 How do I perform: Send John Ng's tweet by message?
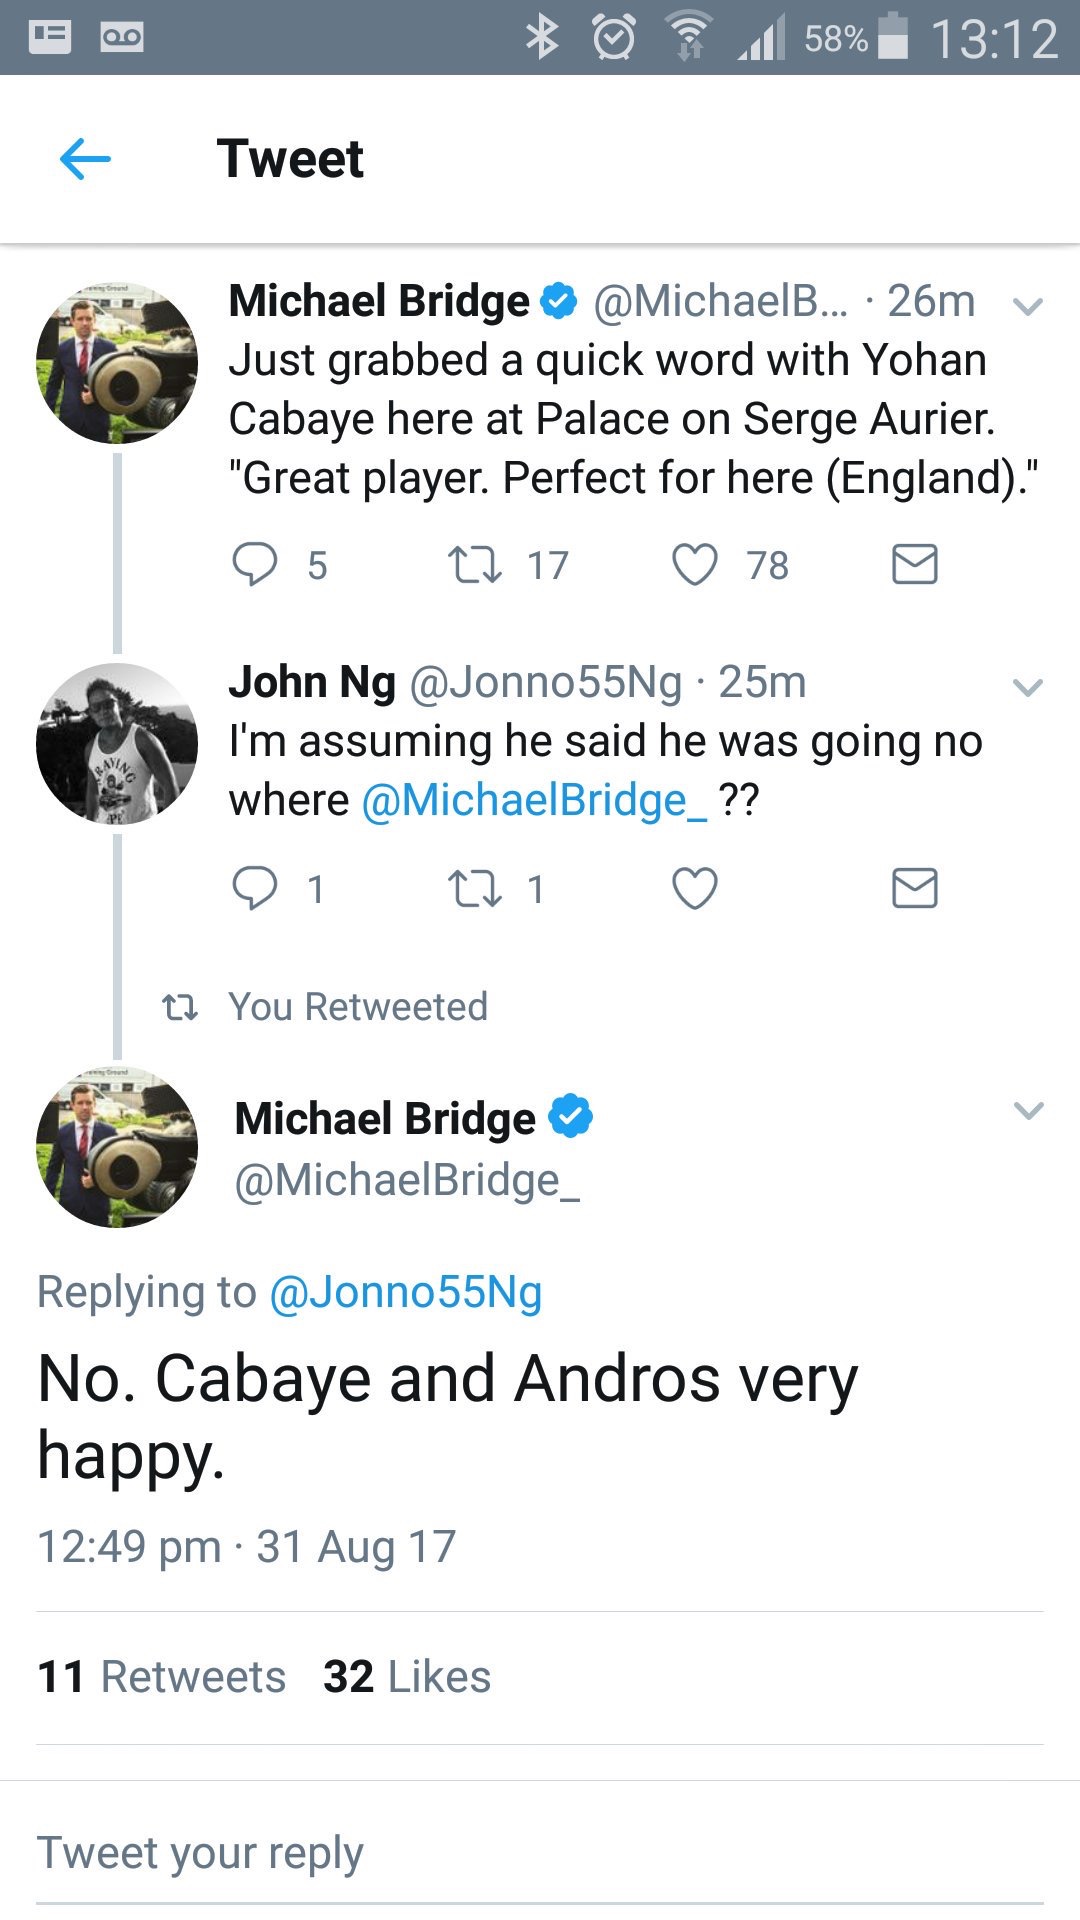coord(914,888)
